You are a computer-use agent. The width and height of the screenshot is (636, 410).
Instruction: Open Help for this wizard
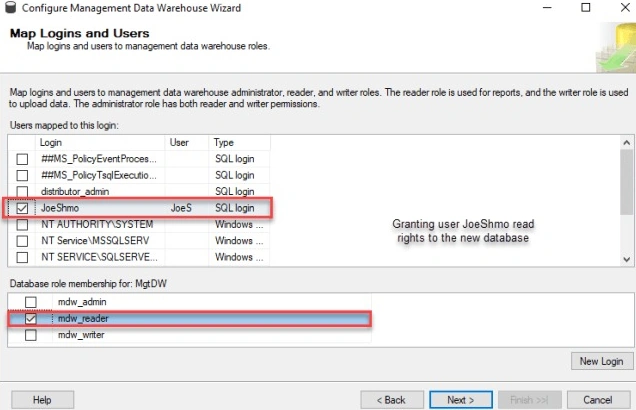(43, 400)
